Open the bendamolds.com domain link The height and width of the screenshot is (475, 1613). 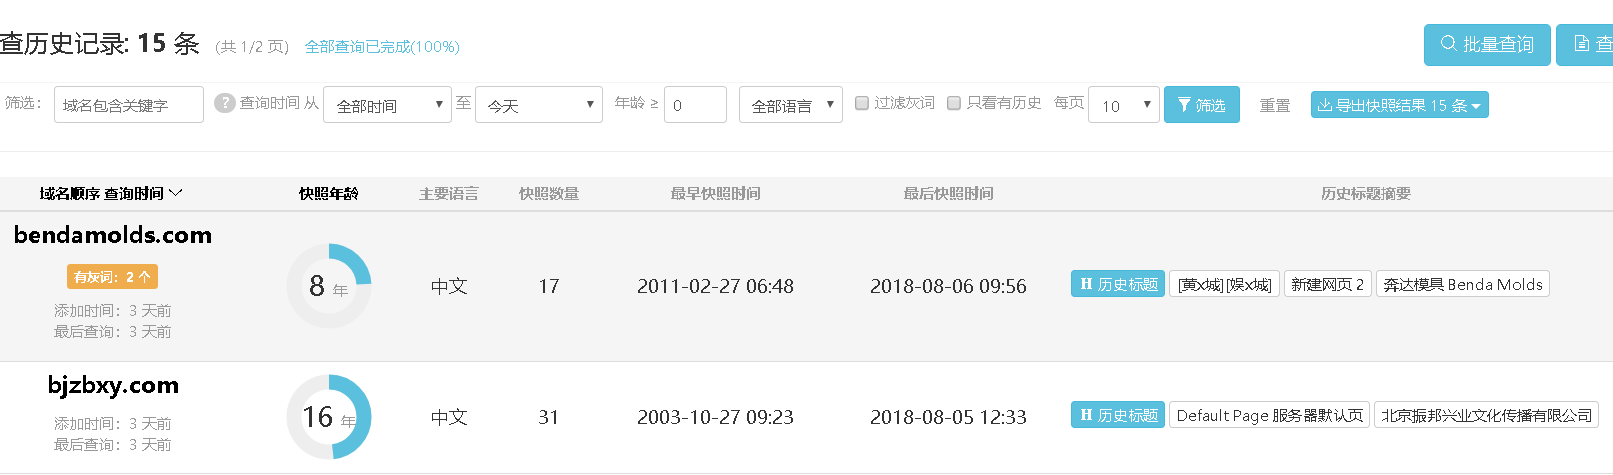(x=113, y=235)
